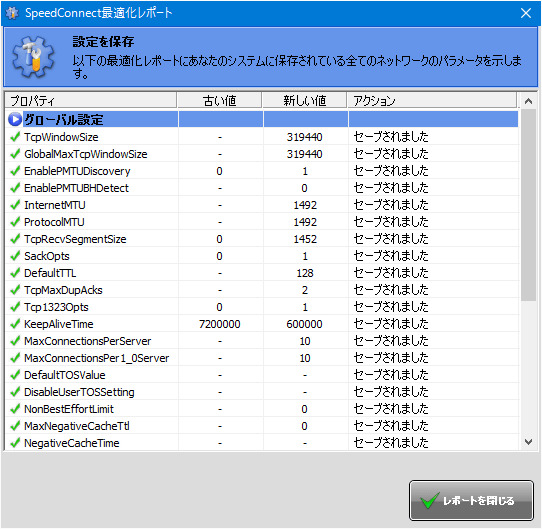Image resolution: width=542 pixels, height=529 pixels.
Task: Click green checkmark next to GlobalMaxTcpWindowSize
Action: coord(15,154)
